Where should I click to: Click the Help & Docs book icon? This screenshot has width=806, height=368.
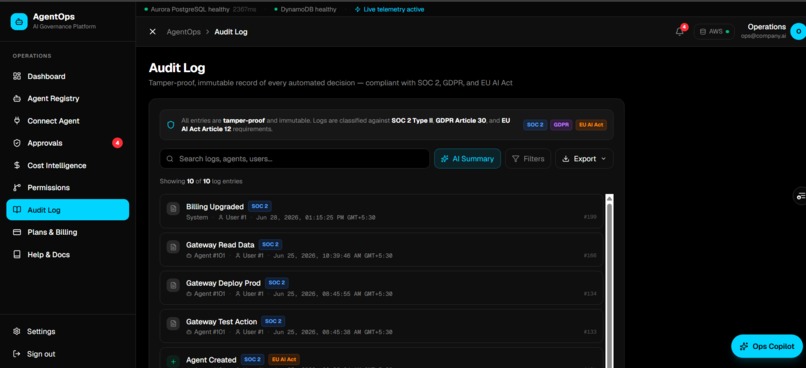[x=17, y=254]
